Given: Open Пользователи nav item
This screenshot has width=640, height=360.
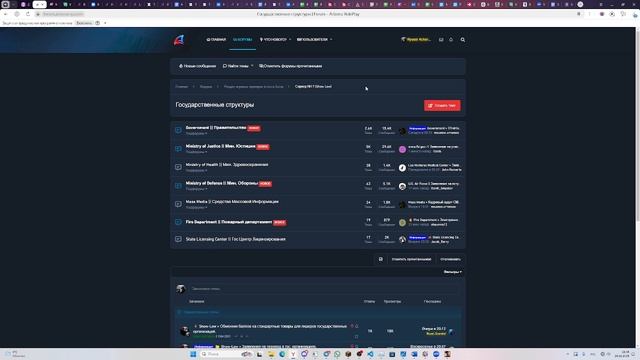Looking at the screenshot, I should tap(312, 40).
